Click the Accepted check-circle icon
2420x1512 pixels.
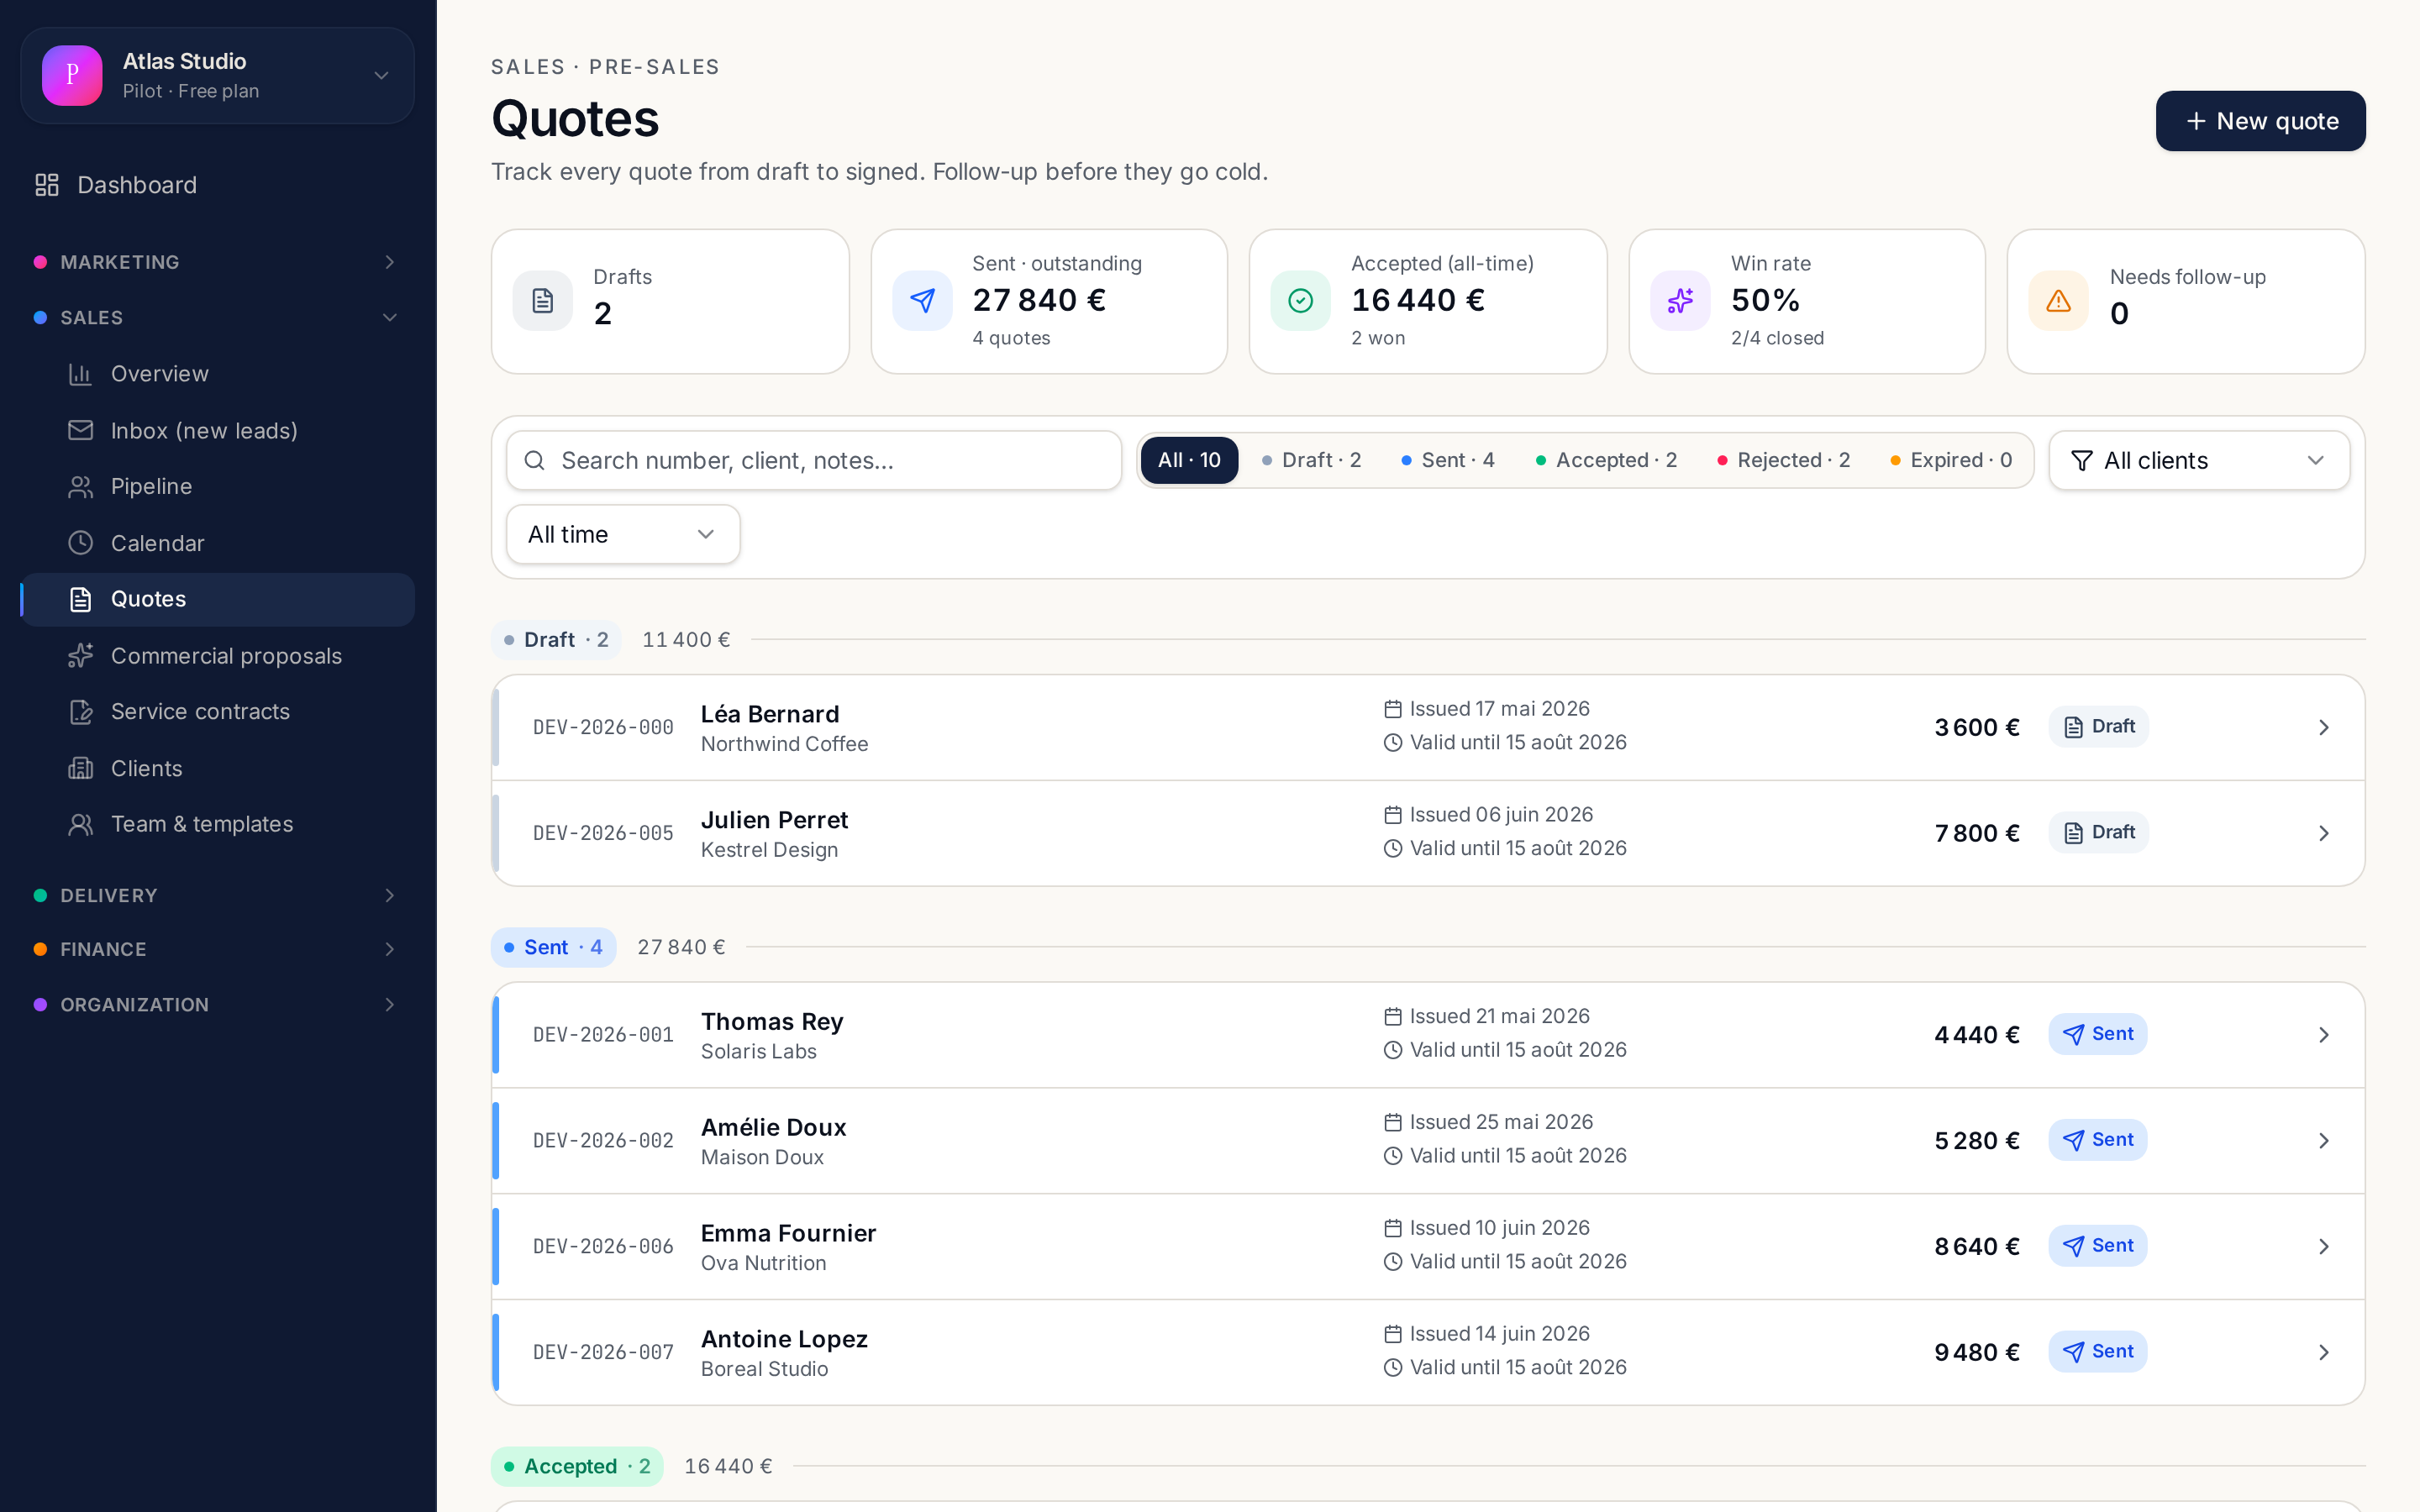(x=1300, y=301)
